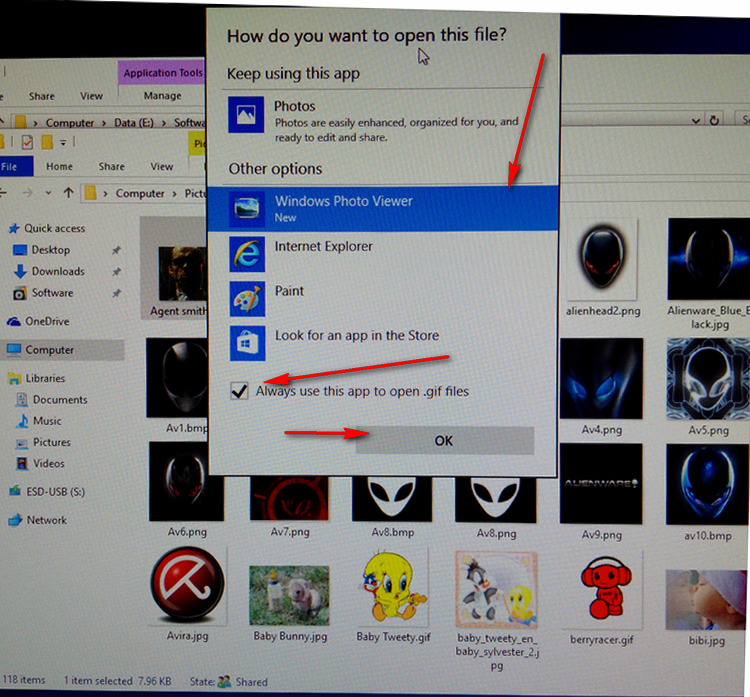Unpin Desktop via its pin icon
The height and width of the screenshot is (697, 750).
(116, 250)
